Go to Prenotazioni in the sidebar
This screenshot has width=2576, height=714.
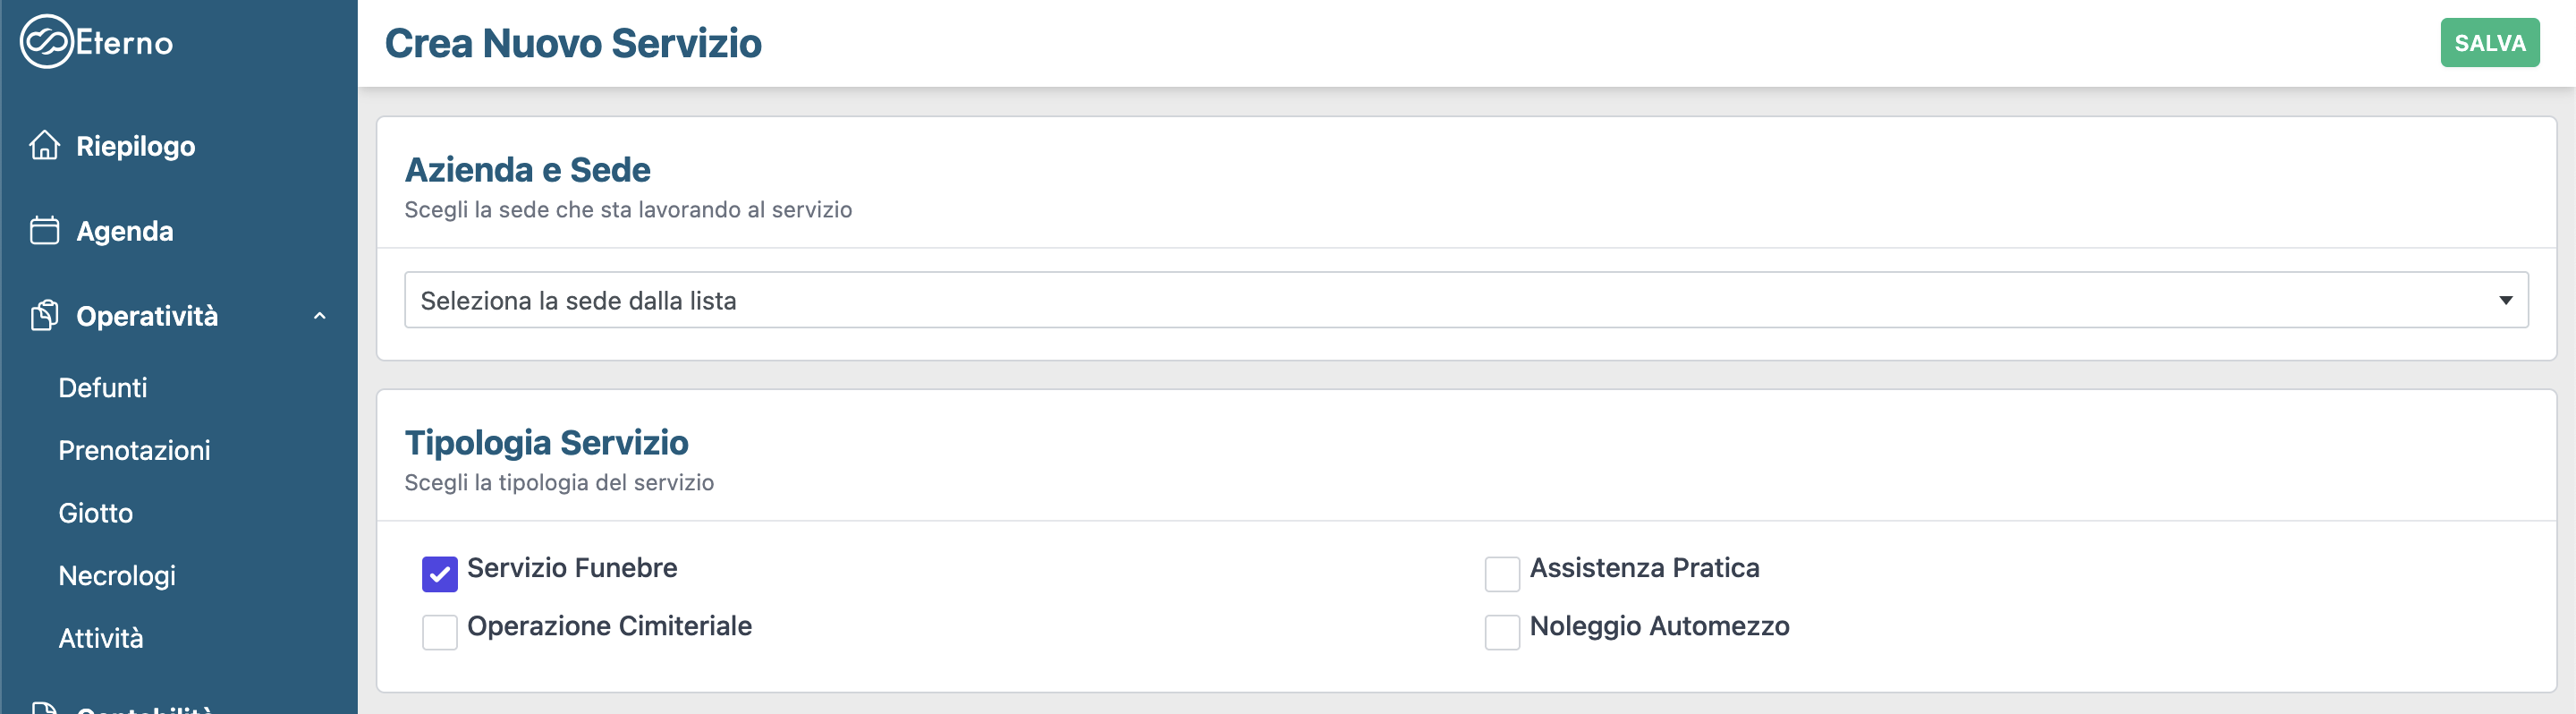(x=134, y=451)
